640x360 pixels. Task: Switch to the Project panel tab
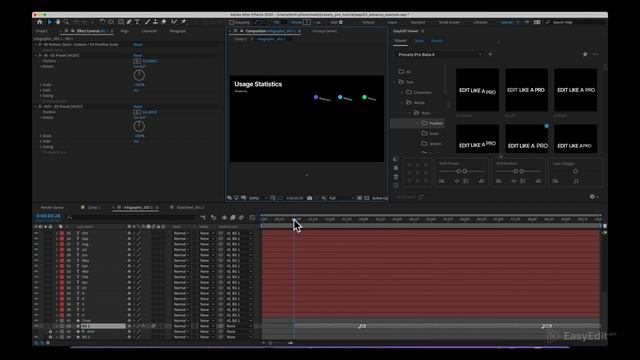[x=42, y=31]
